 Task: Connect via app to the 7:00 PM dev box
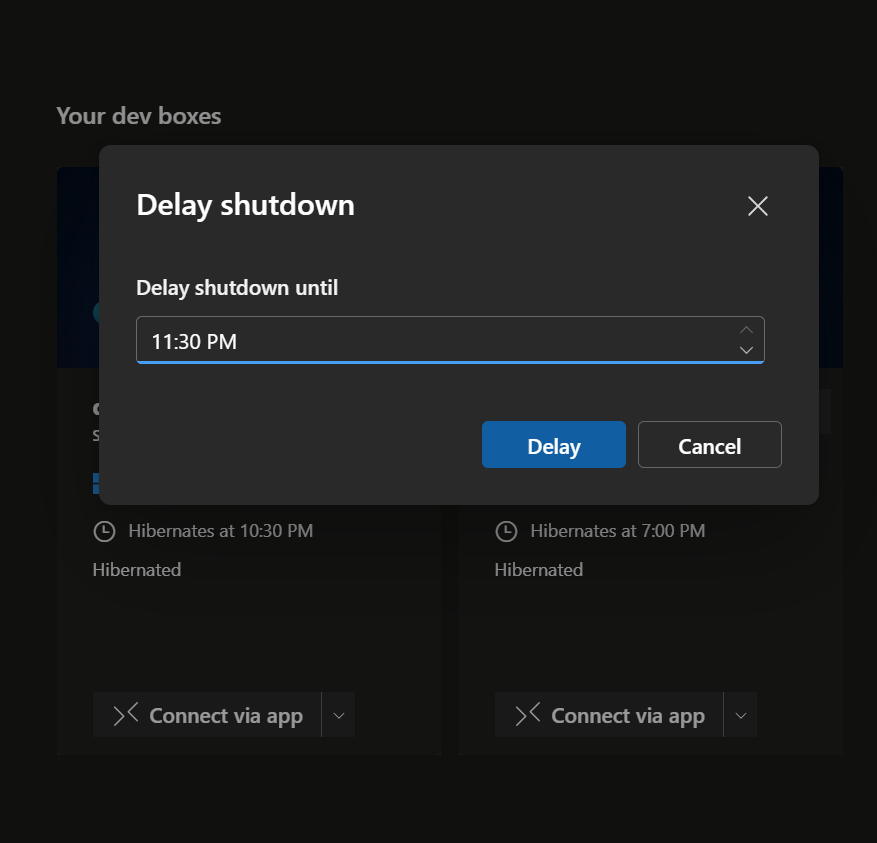pos(609,715)
